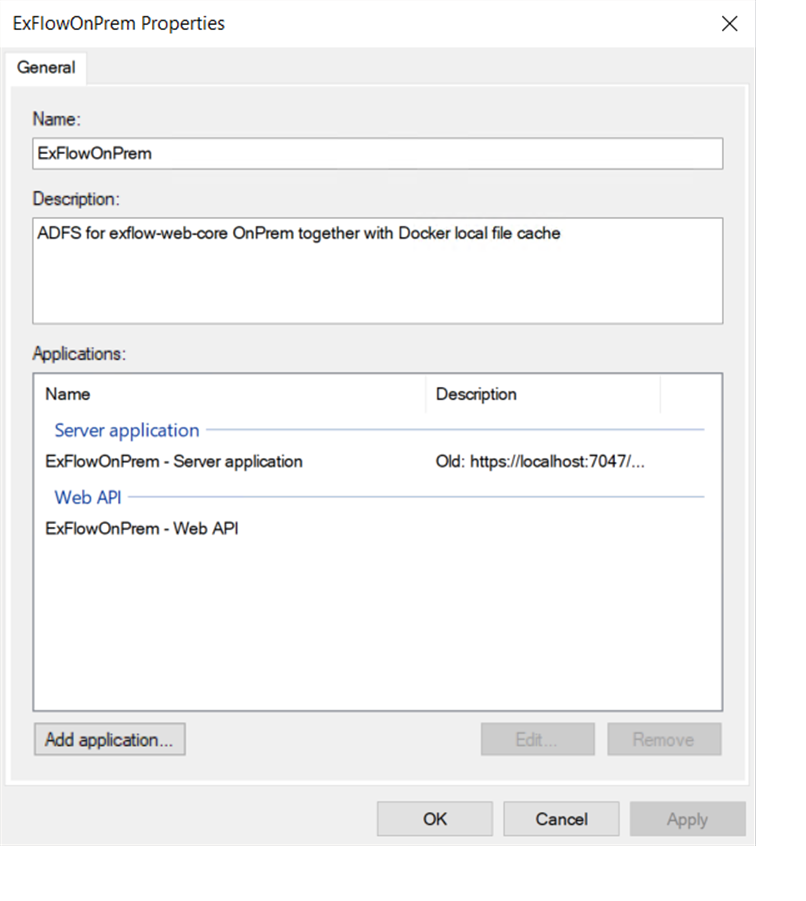This screenshot has width=806, height=901.
Task: Click the Apply button
Action: [688, 819]
